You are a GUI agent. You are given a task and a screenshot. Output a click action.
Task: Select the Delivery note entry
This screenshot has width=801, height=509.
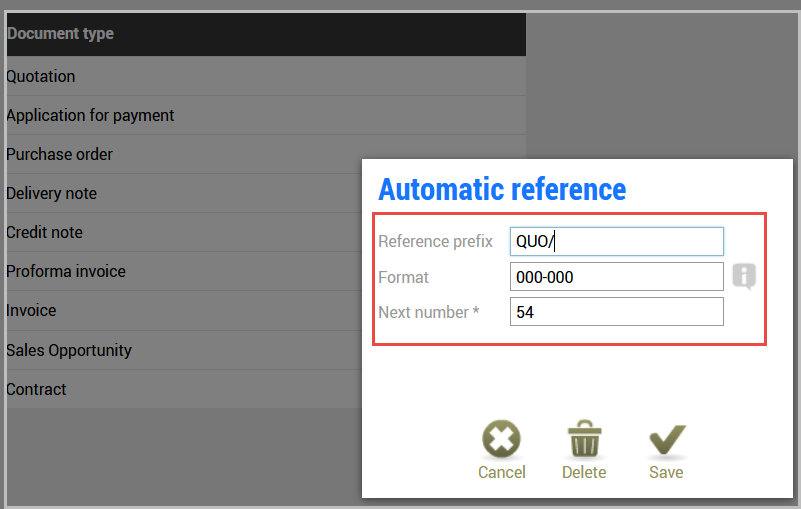click(184, 194)
